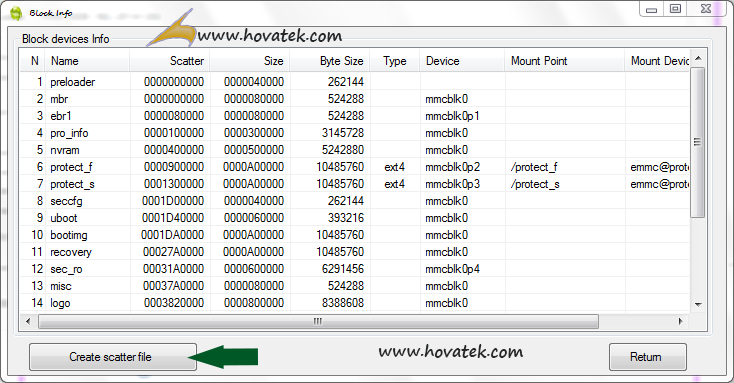The width and height of the screenshot is (734, 383).
Task: Click the Return button
Action: pos(647,357)
